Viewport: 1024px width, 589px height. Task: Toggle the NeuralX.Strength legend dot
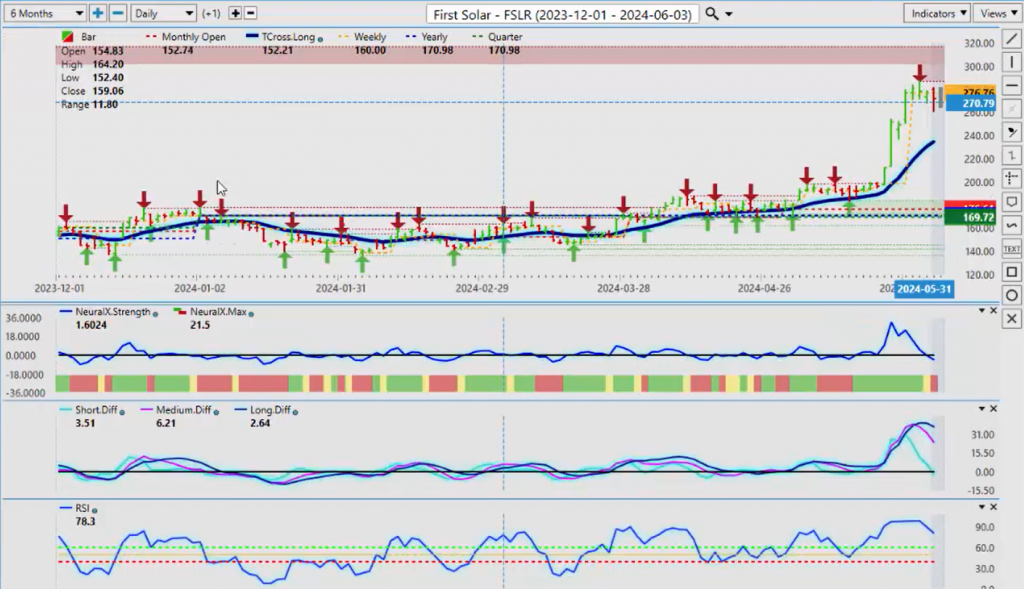[155, 313]
